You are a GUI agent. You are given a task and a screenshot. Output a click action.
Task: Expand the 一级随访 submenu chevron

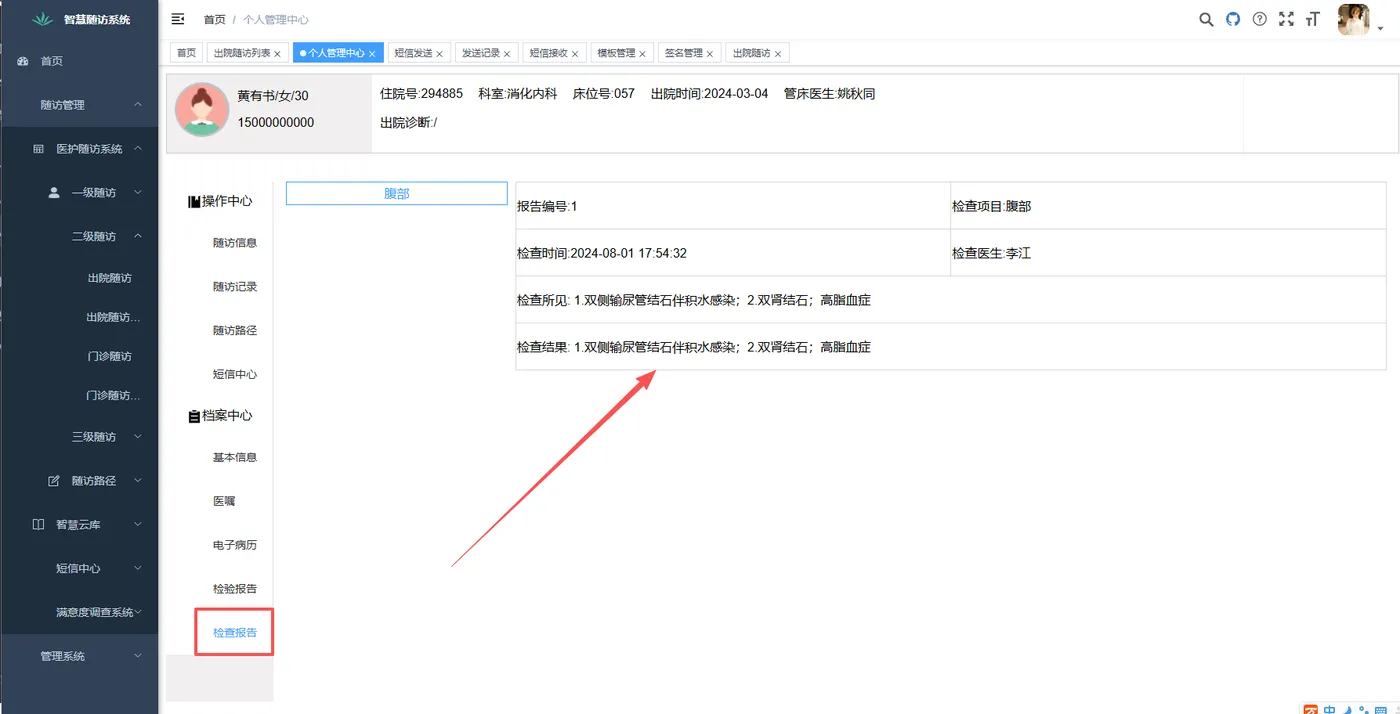click(137, 193)
